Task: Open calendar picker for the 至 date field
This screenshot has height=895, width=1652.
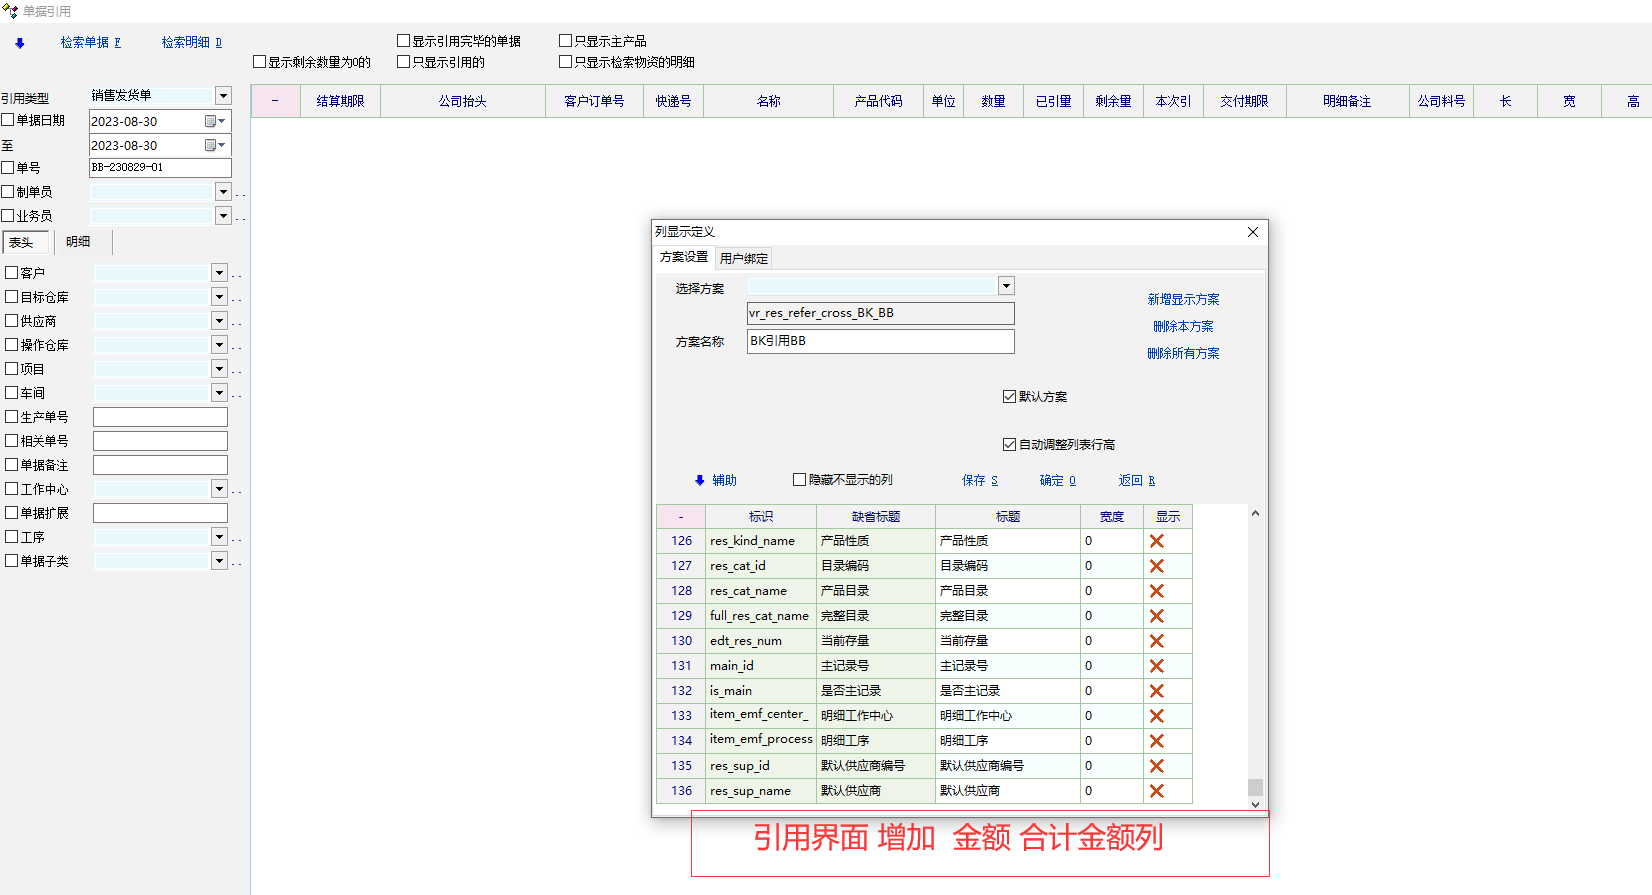Action: click(x=212, y=146)
